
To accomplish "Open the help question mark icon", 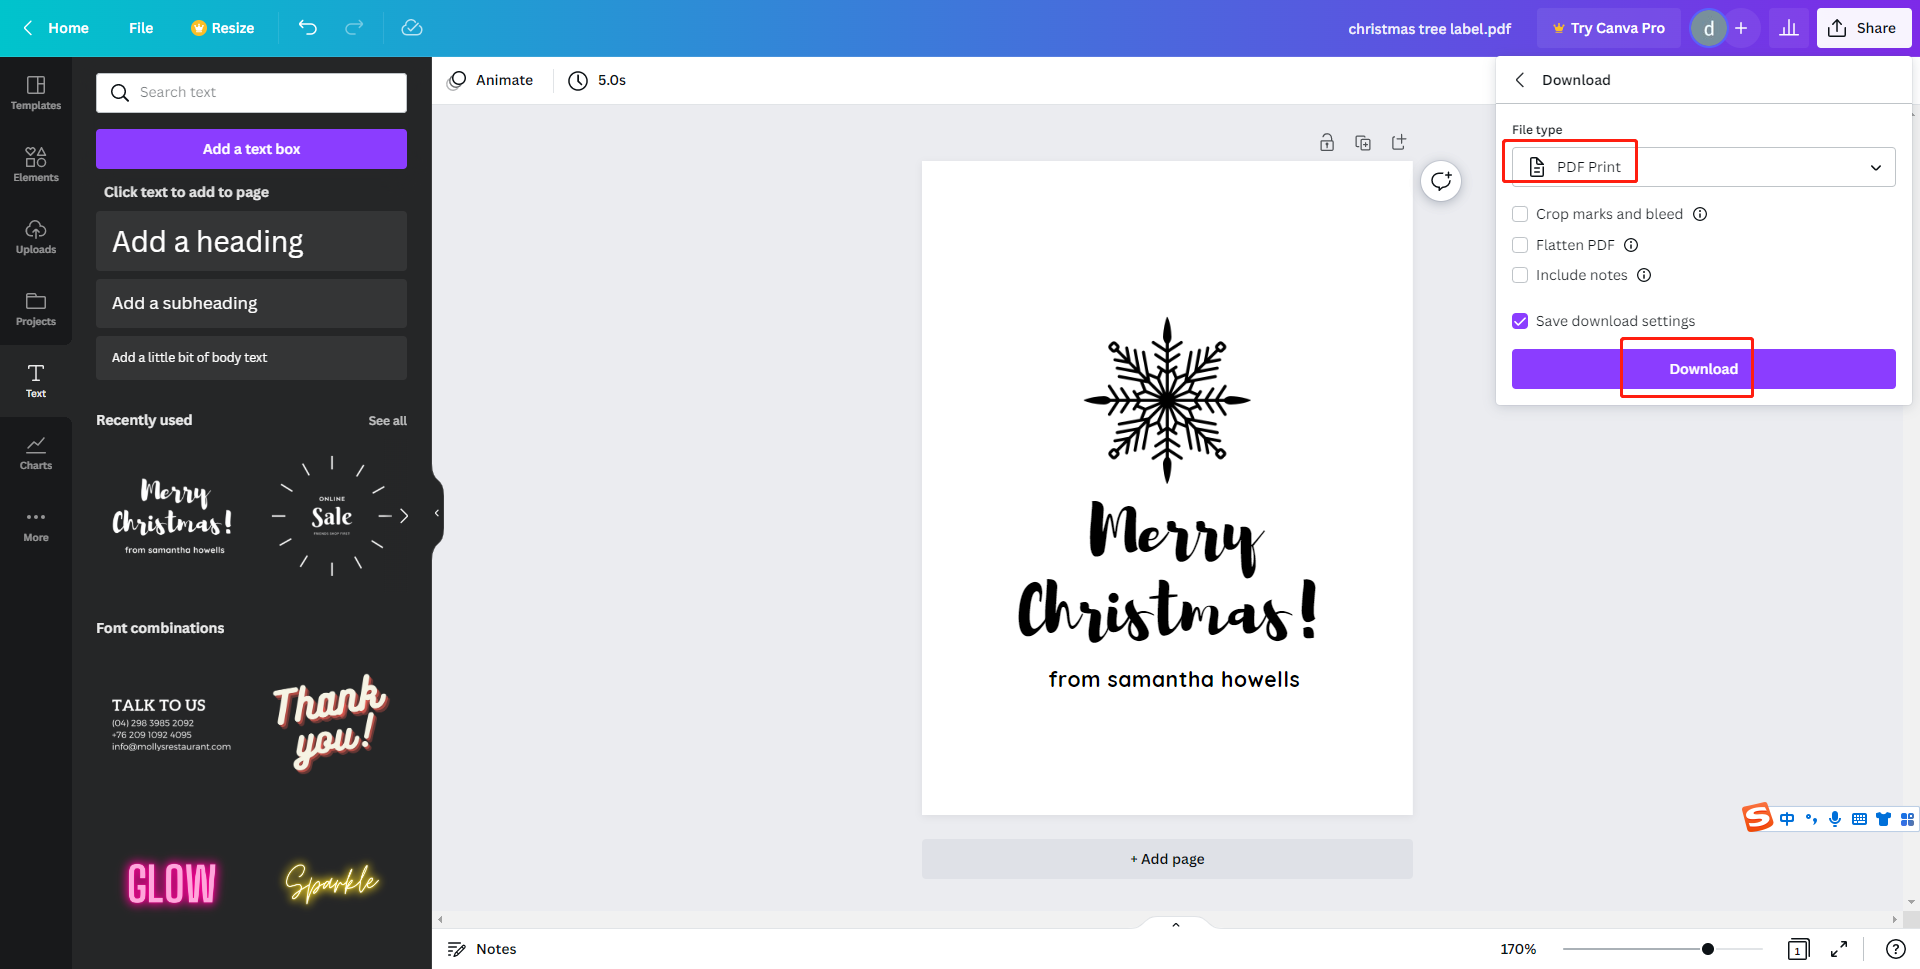I will [x=1895, y=949].
